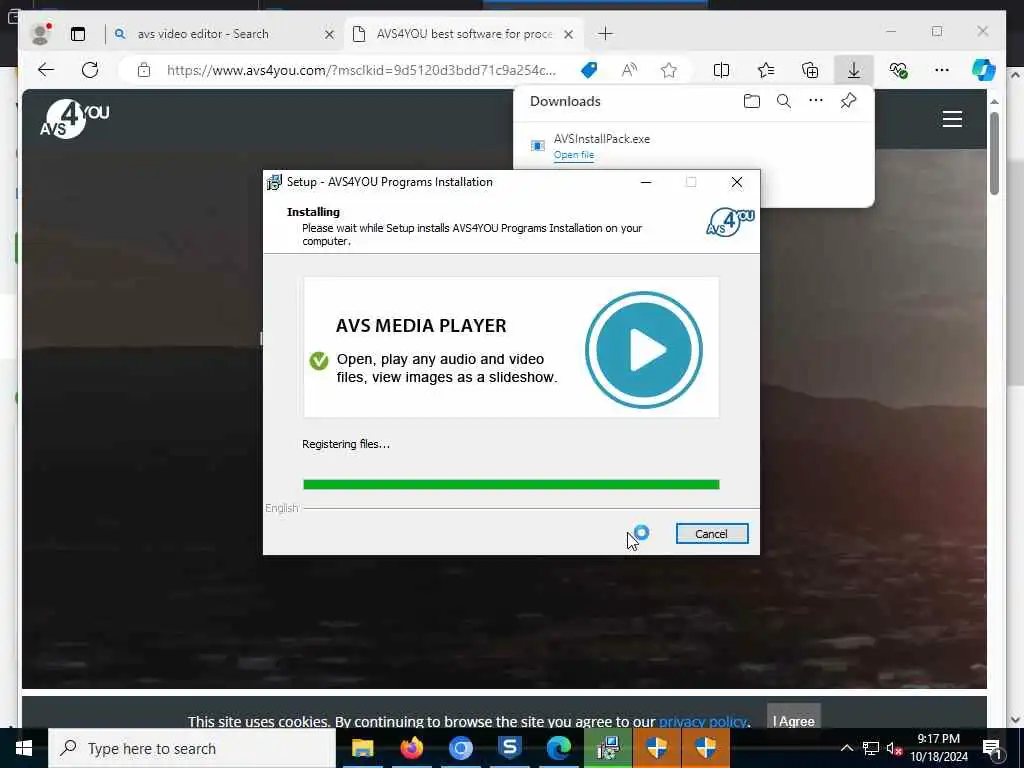The height and width of the screenshot is (768, 1024).
Task: Select the AVS4YOU best software tab
Action: [464, 34]
